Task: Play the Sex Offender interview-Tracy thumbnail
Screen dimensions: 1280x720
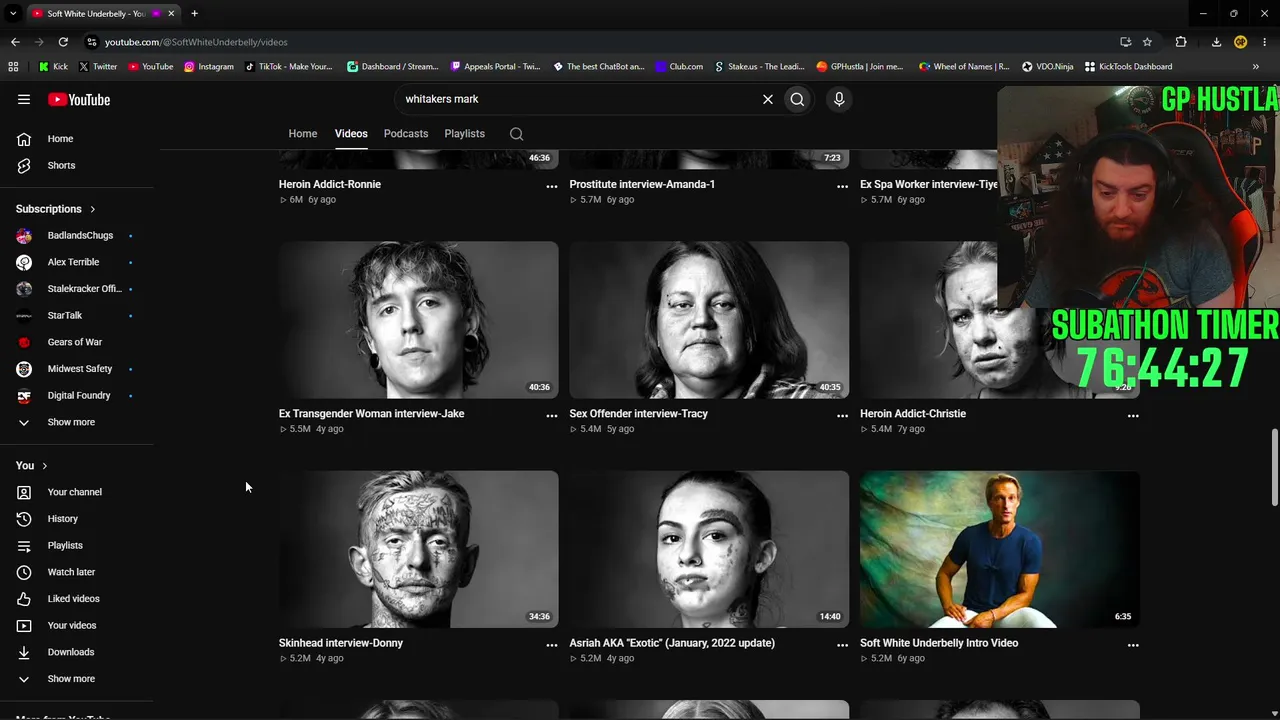Action: pos(709,320)
